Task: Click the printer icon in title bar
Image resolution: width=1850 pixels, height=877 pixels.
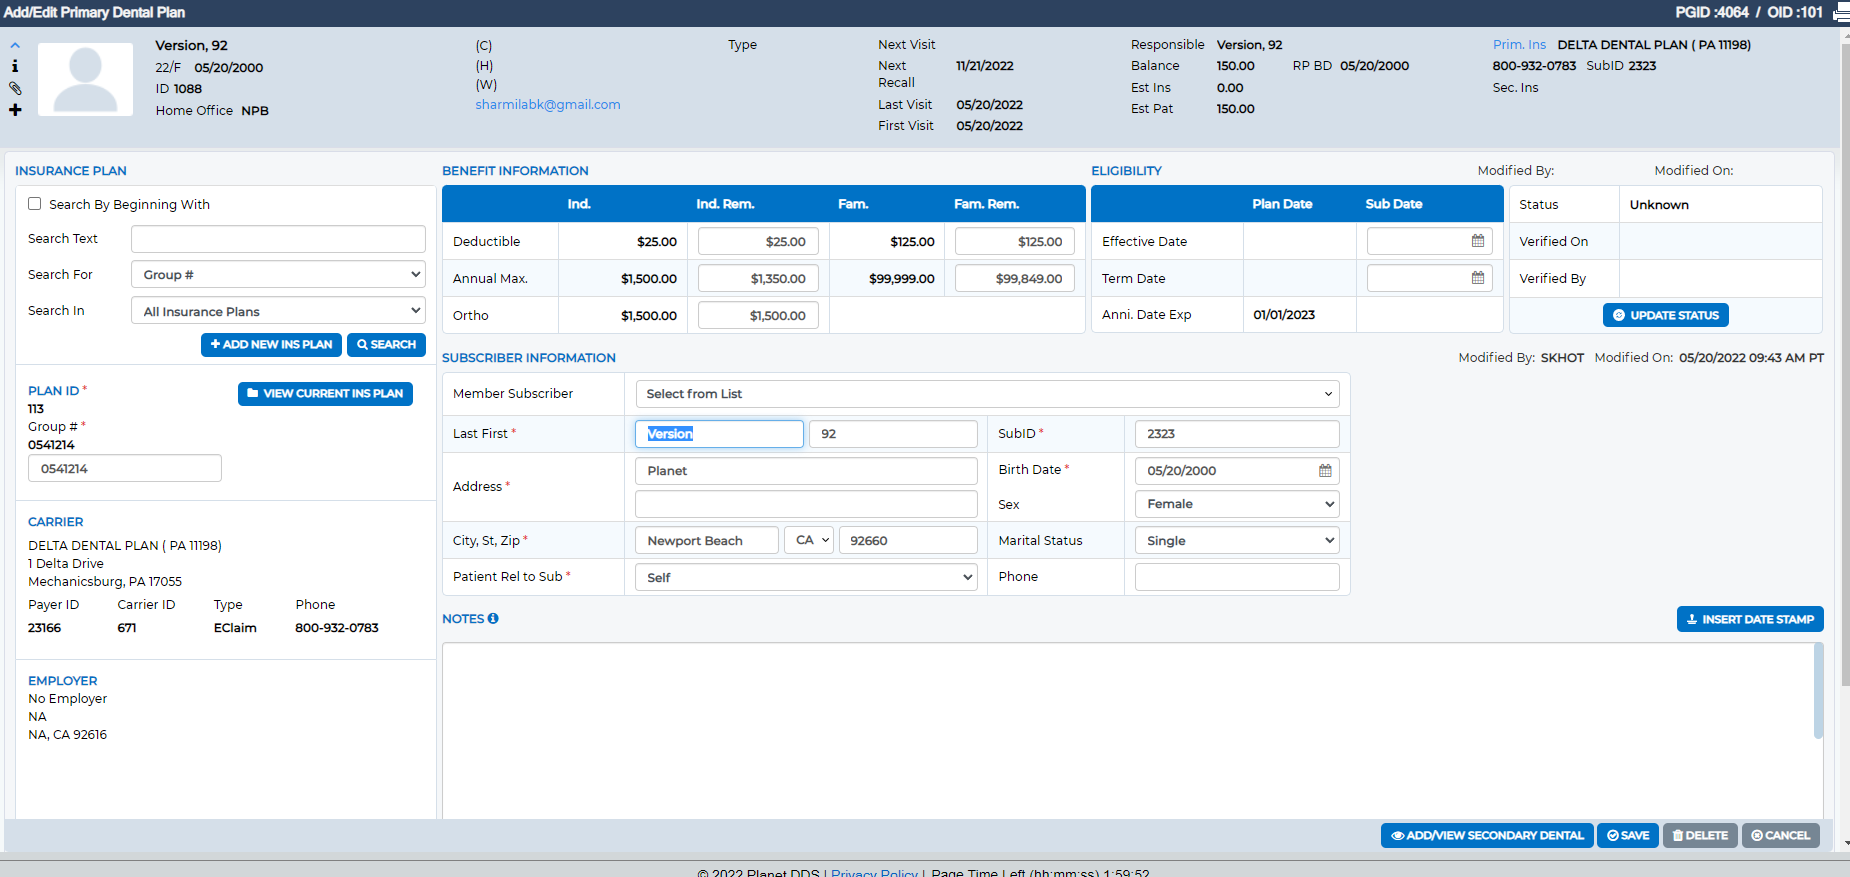Action: (x=1841, y=13)
